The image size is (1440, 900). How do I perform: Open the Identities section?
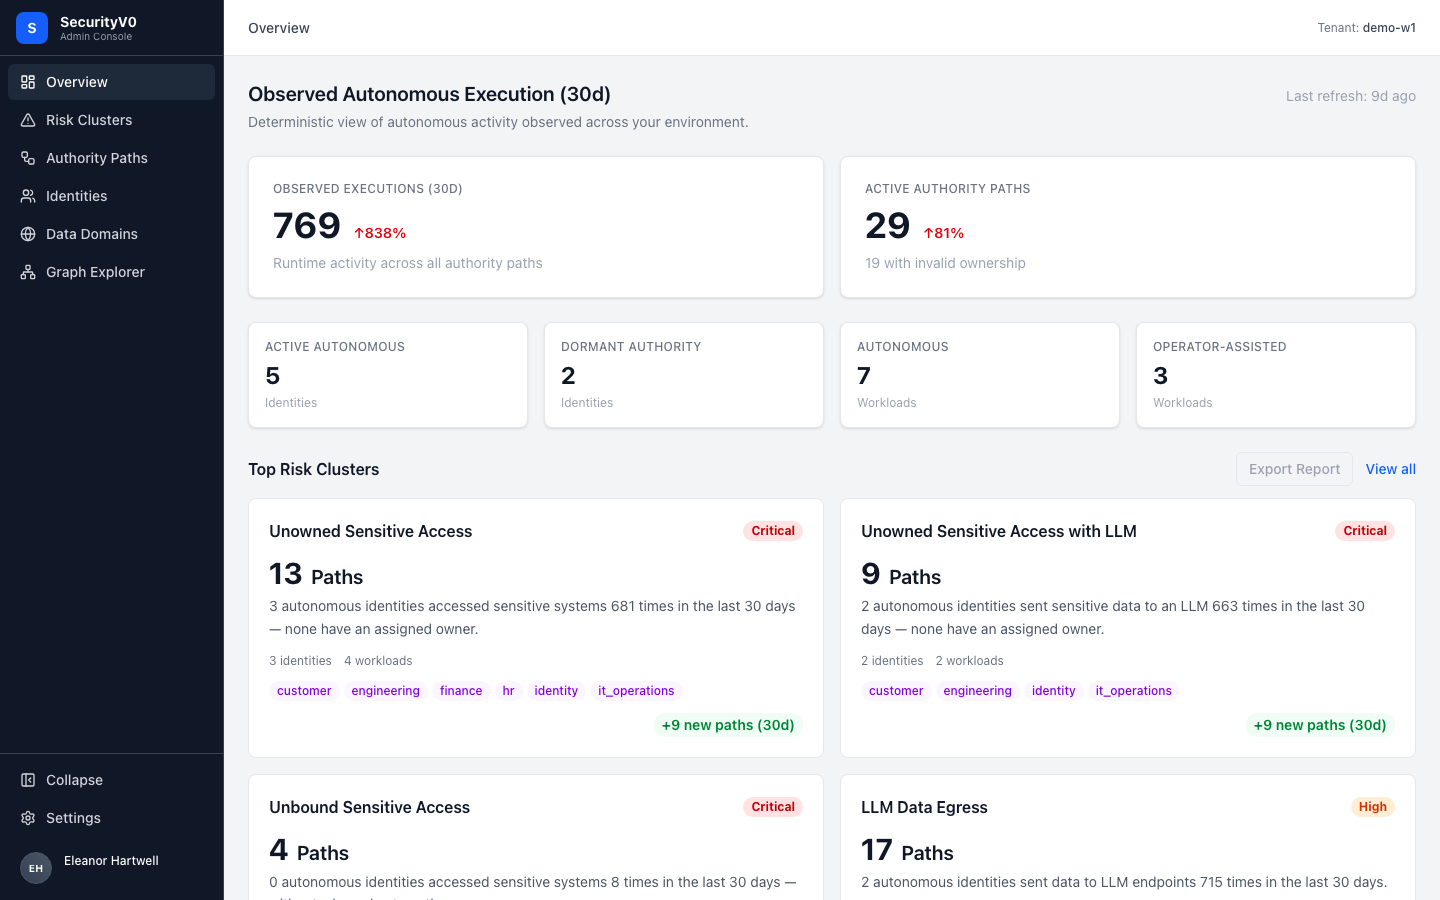pos(111,196)
